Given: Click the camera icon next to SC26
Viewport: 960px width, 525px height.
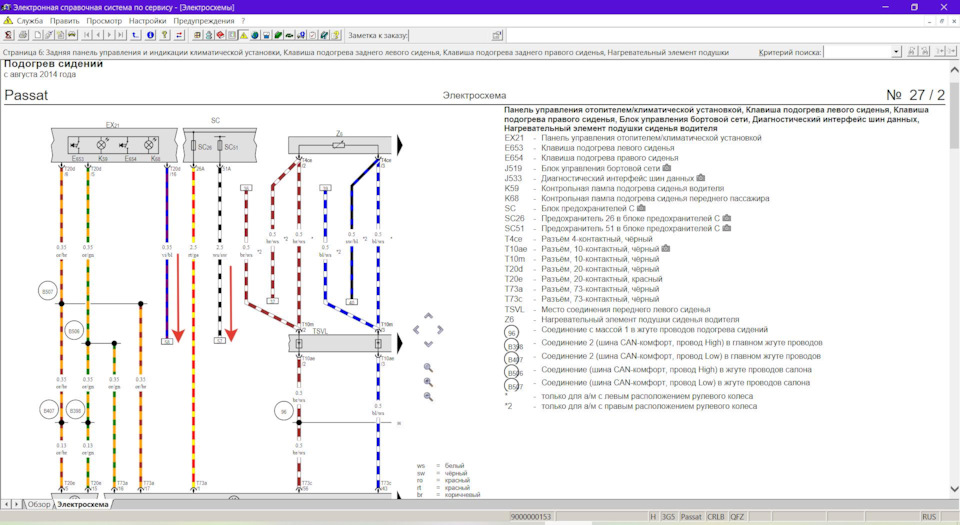Looking at the screenshot, I should point(727,218).
